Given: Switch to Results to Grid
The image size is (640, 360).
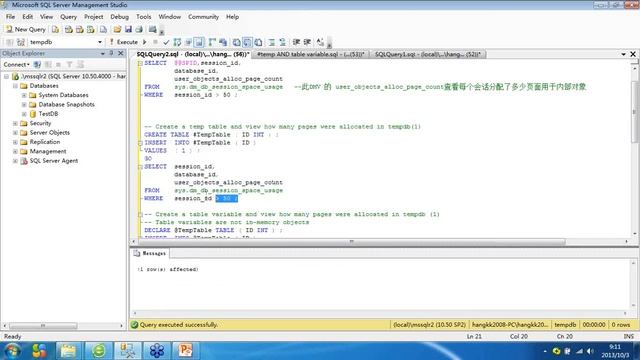Looking at the screenshot, I should point(247,42).
